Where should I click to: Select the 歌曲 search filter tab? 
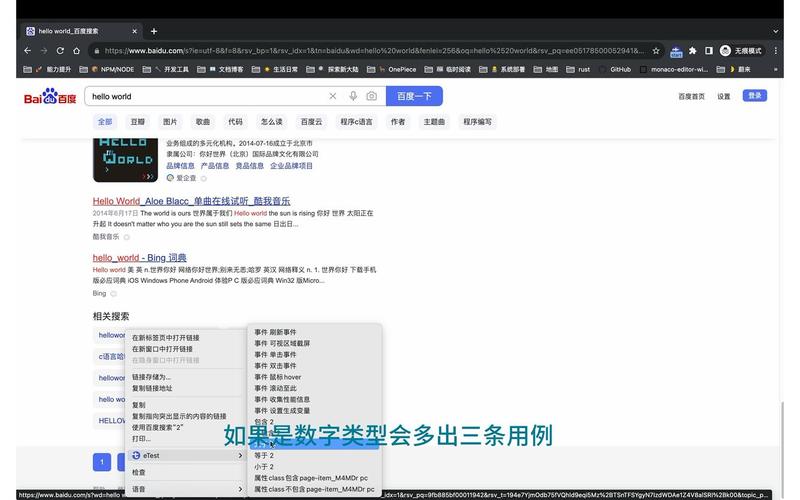coord(203,121)
